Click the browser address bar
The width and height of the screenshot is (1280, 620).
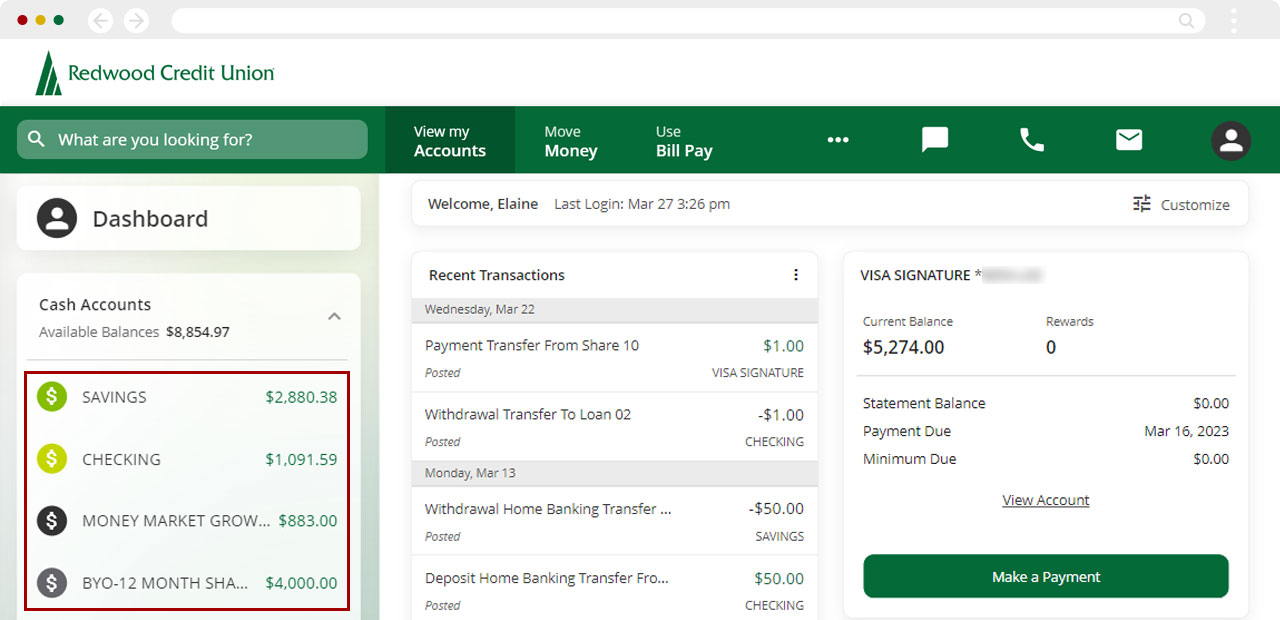688,20
